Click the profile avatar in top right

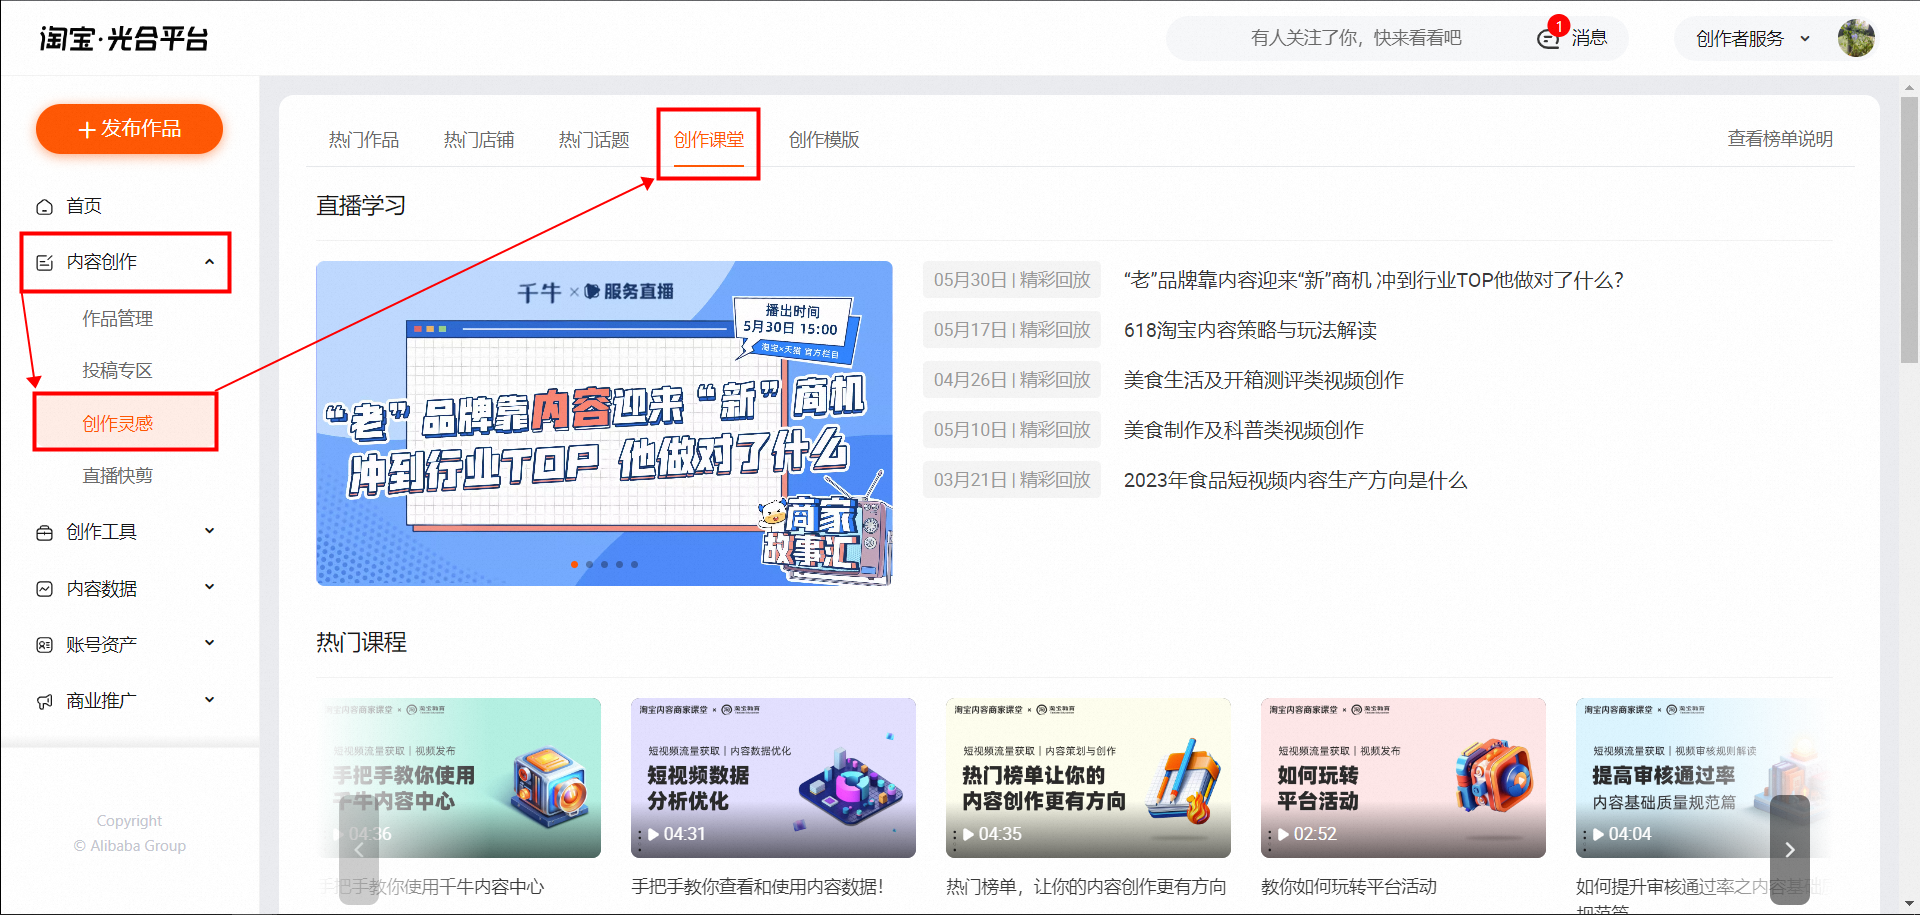1856,38
